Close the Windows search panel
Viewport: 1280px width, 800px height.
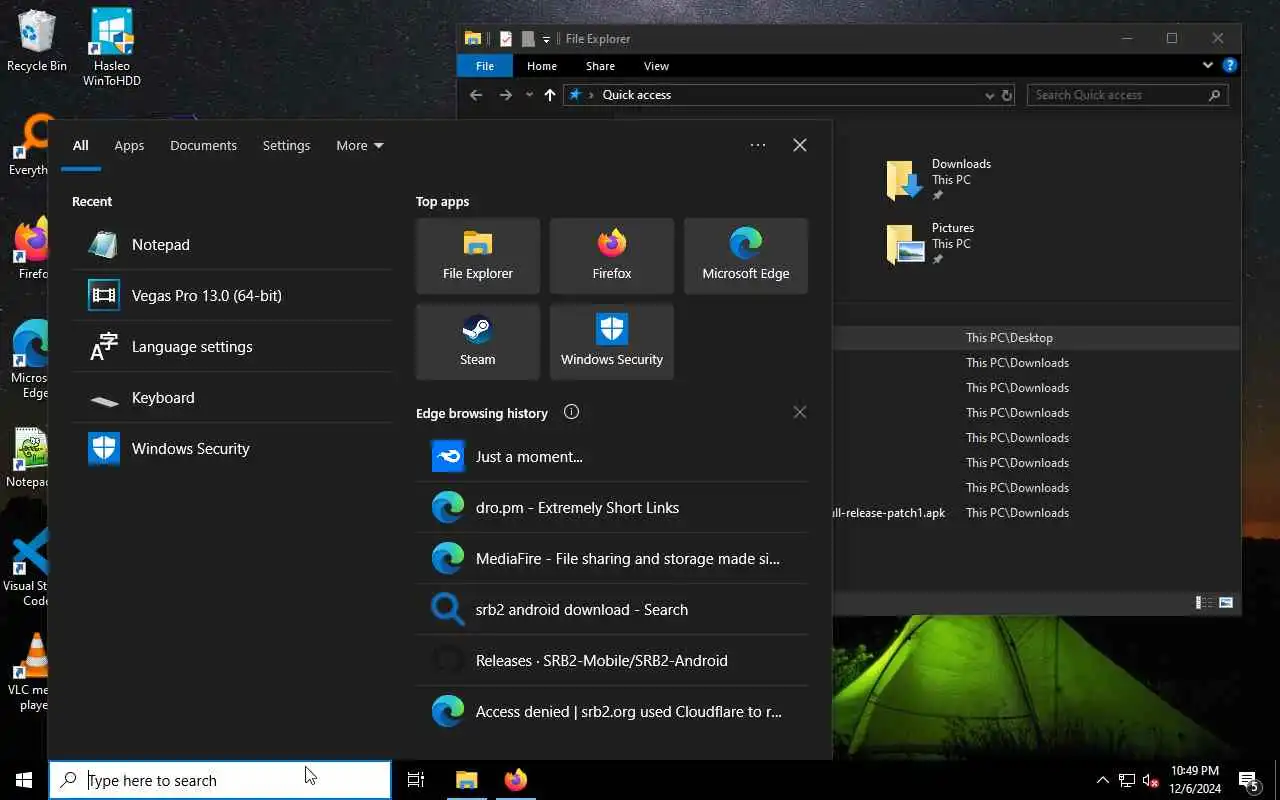click(800, 145)
